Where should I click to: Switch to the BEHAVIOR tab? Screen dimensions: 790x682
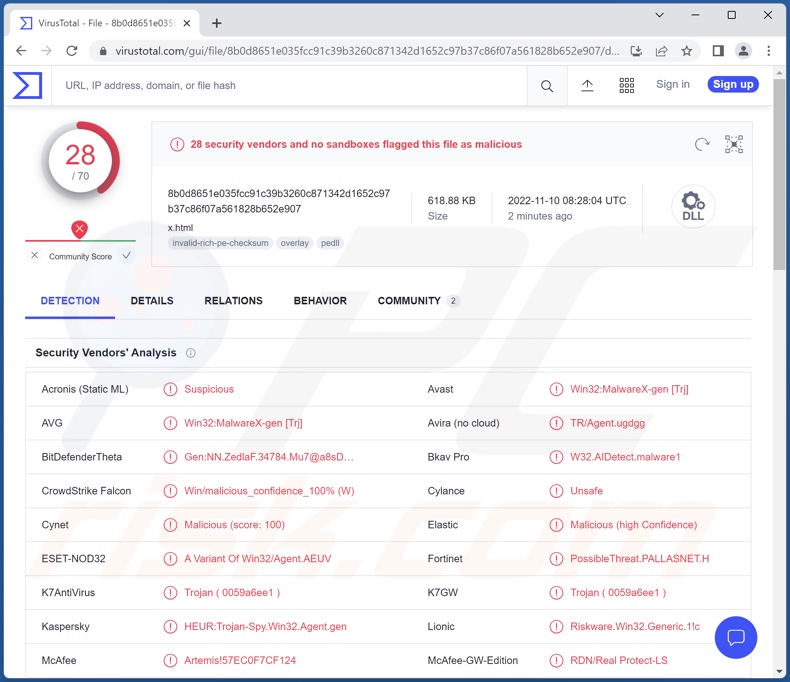click(320, 301)
